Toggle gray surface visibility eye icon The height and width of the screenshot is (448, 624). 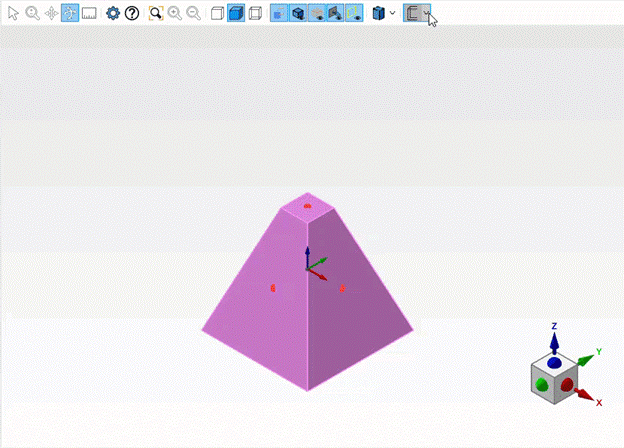click(x=317, y=13)
